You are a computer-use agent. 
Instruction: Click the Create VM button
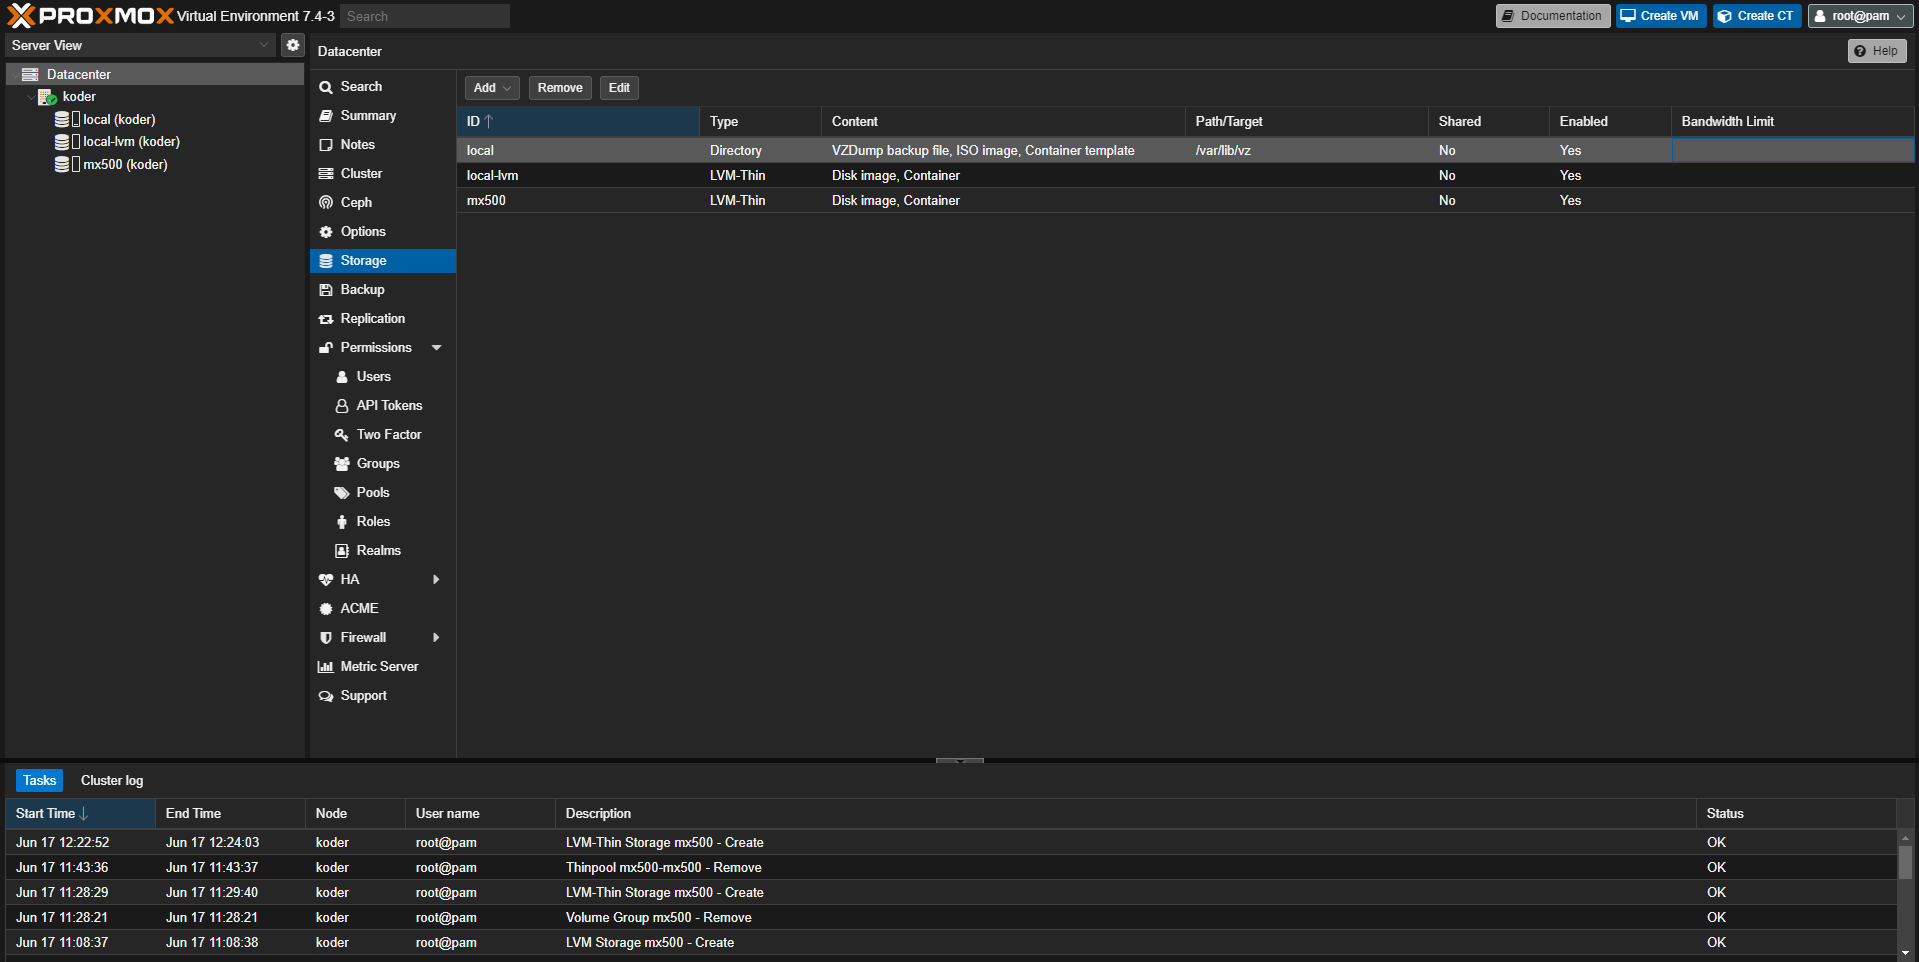coord(1660,16)
